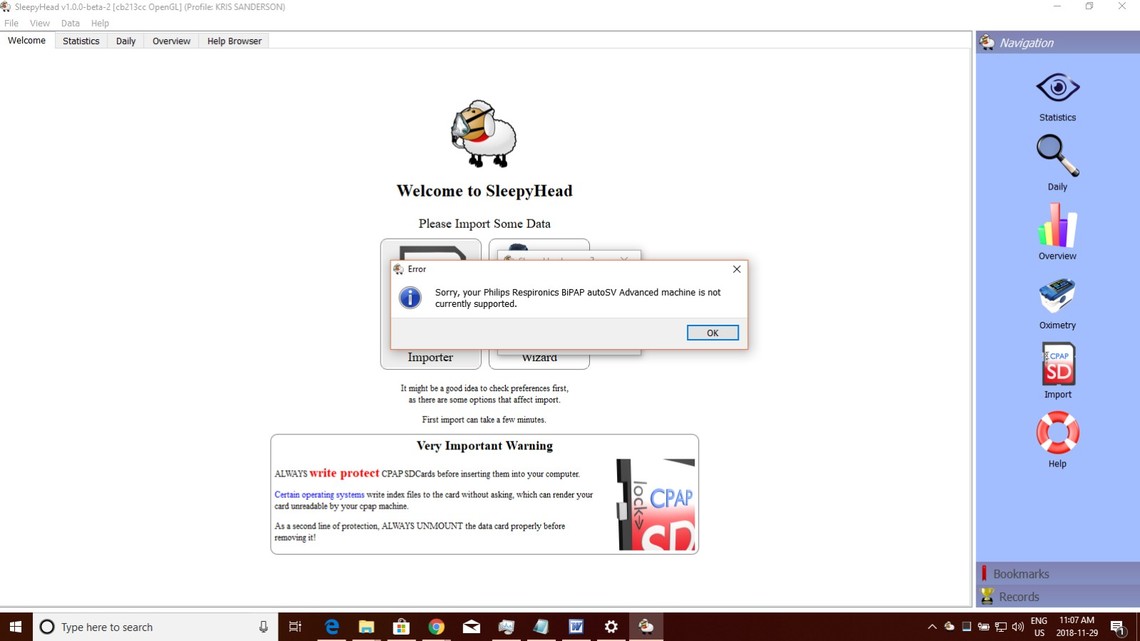Open the Mail app from the taskbar
Image resolution: width=1140 pixels, height=641 pixels.
click(471, 626)
